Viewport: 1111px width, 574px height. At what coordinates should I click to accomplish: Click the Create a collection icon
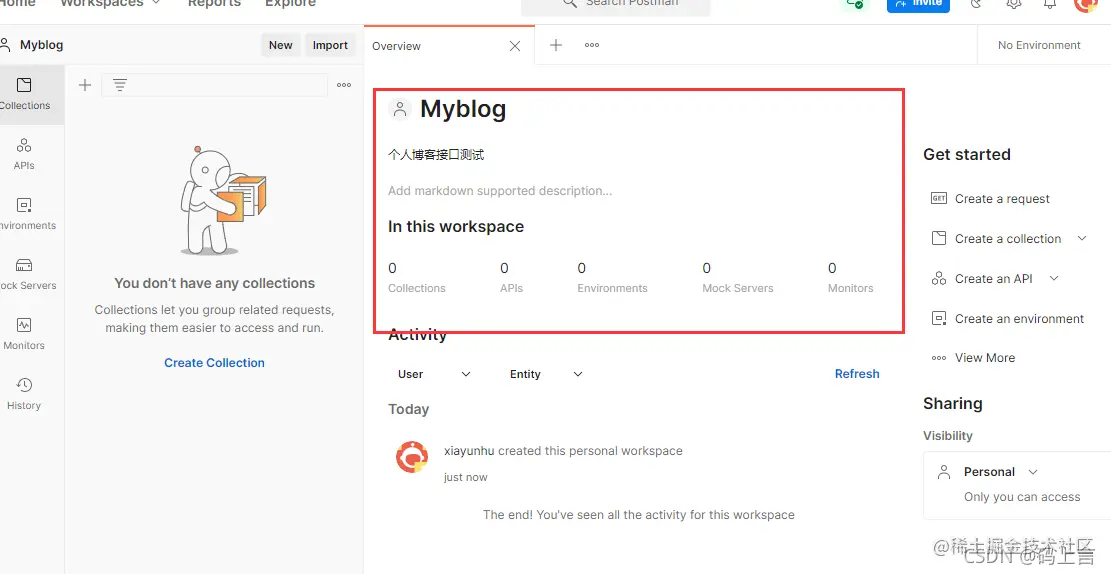coord(939,238)
